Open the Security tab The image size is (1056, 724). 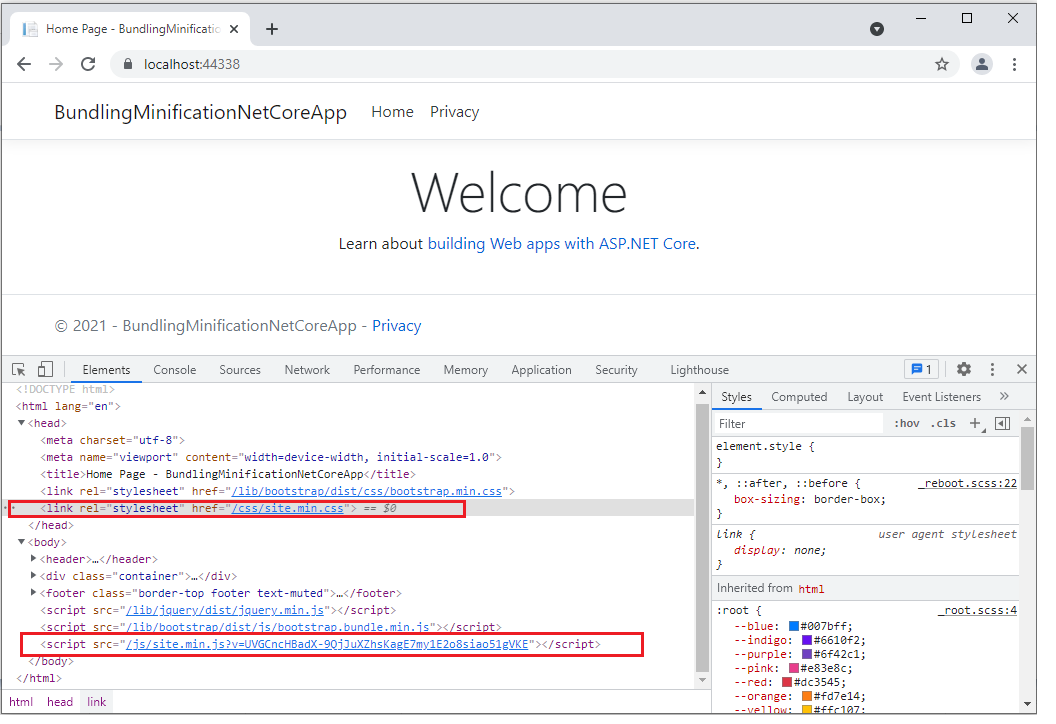(x=616, y=370)
